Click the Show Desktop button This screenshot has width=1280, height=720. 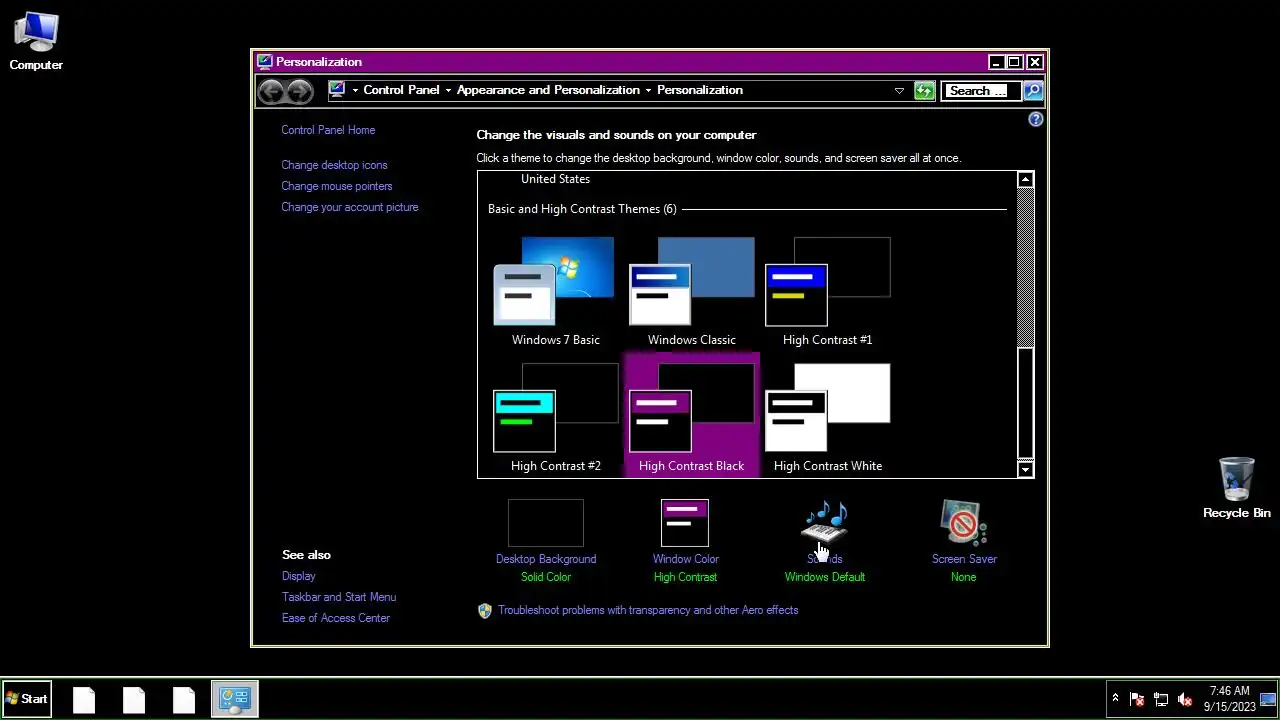1270,699
